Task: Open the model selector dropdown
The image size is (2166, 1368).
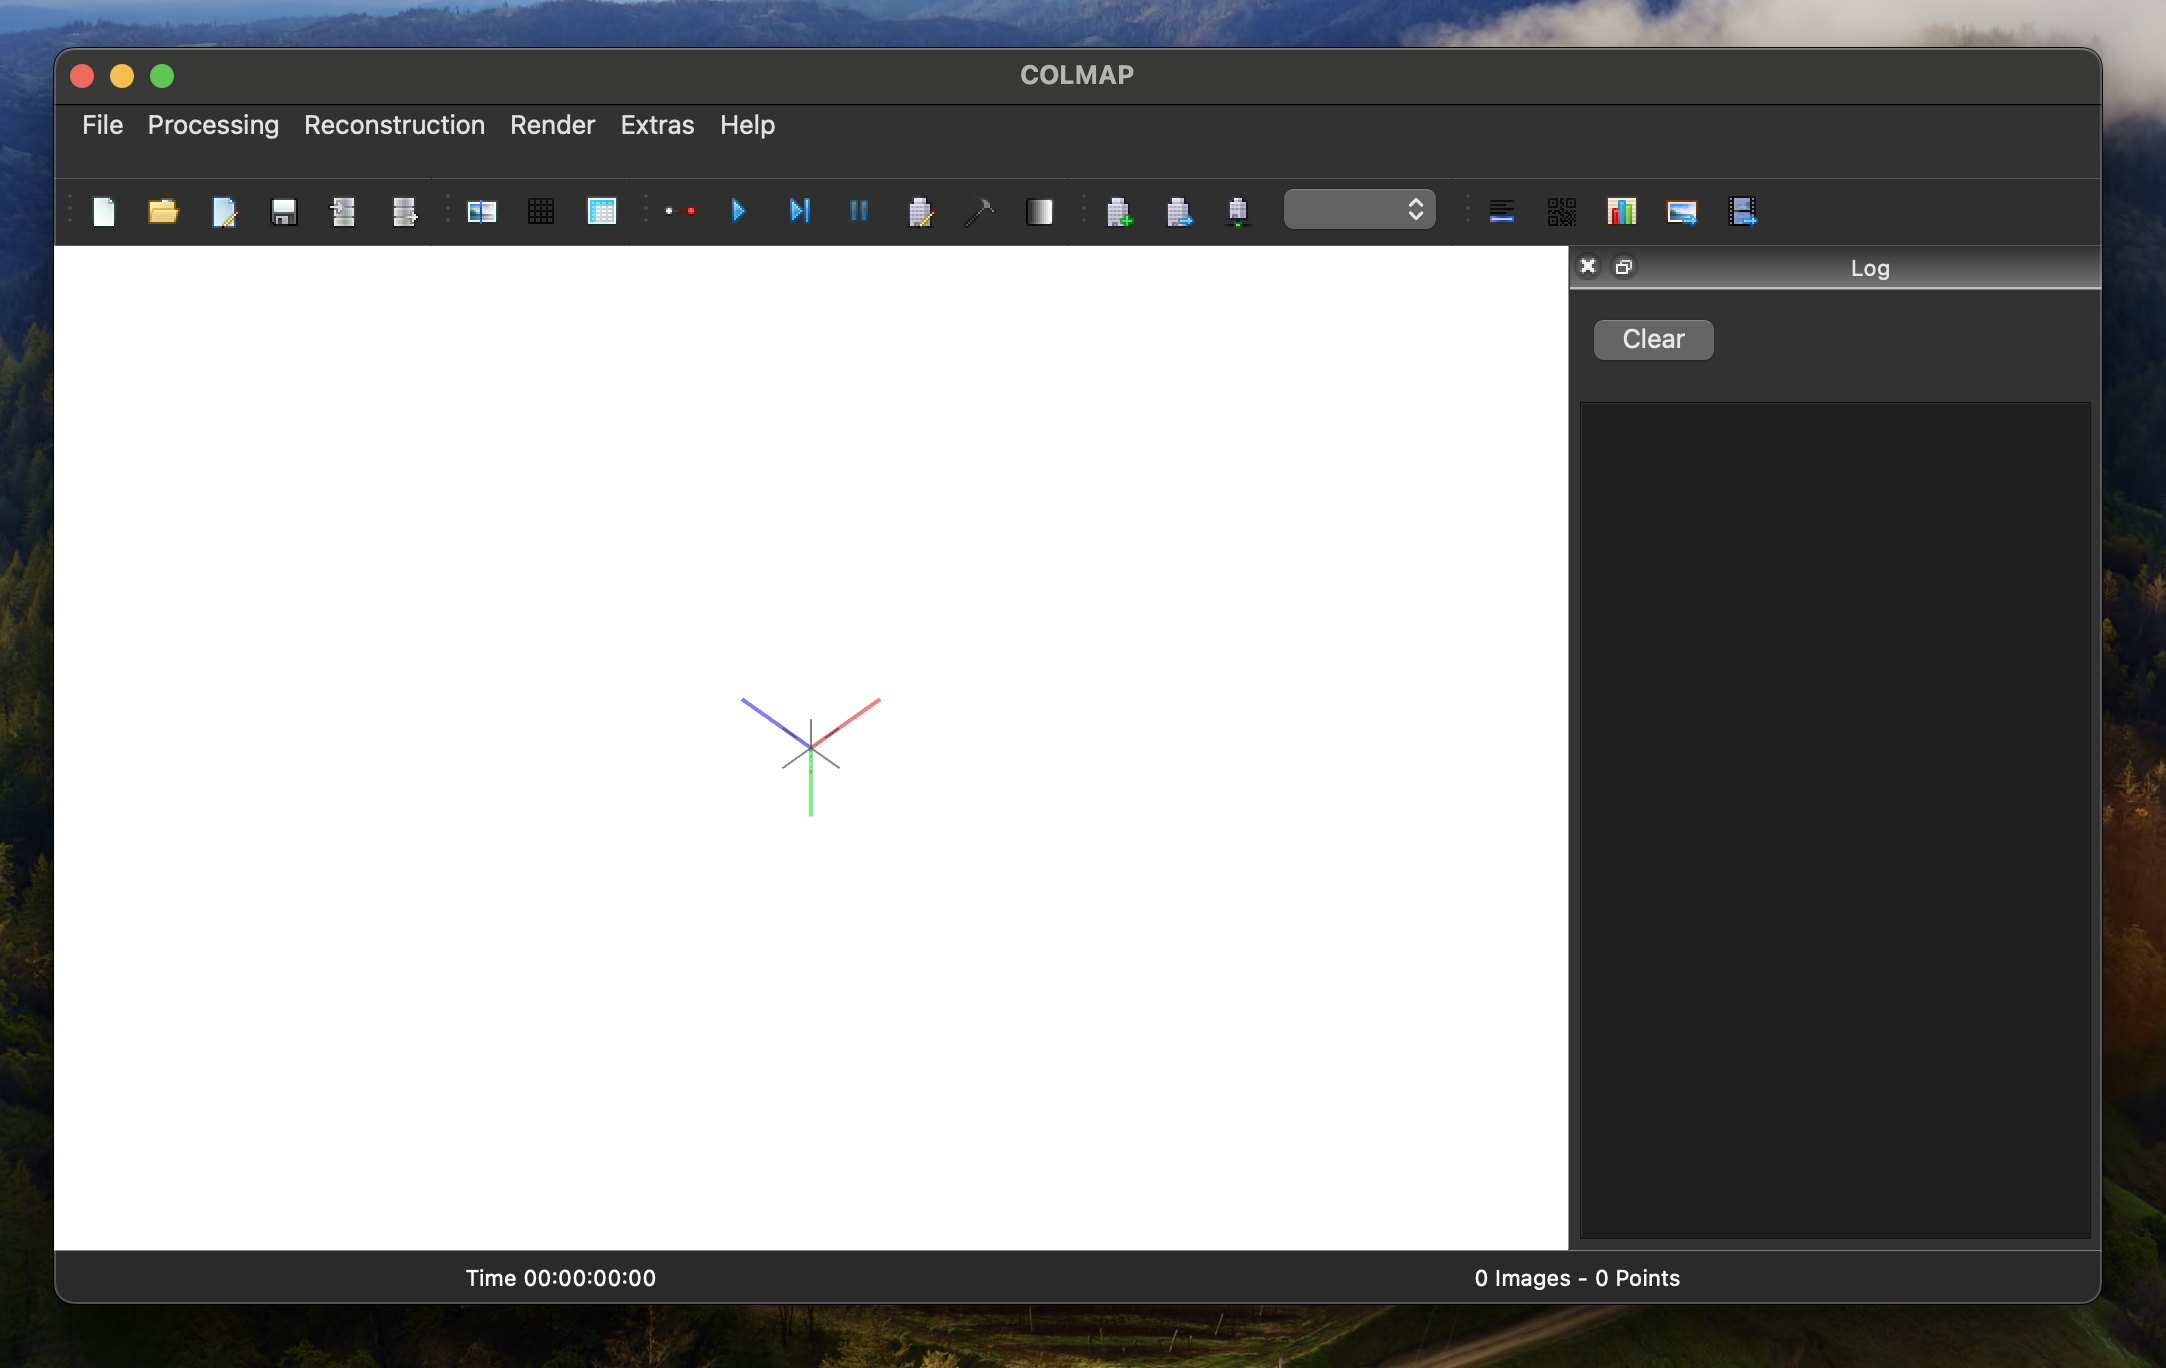Action: 1359,209
